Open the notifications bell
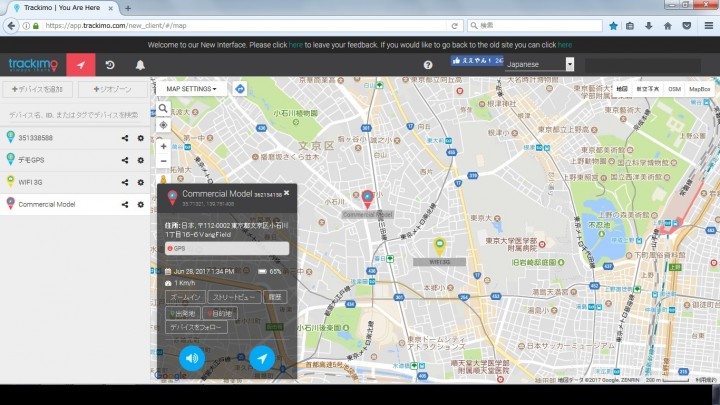720x405 pixels. tap(140, 65)
